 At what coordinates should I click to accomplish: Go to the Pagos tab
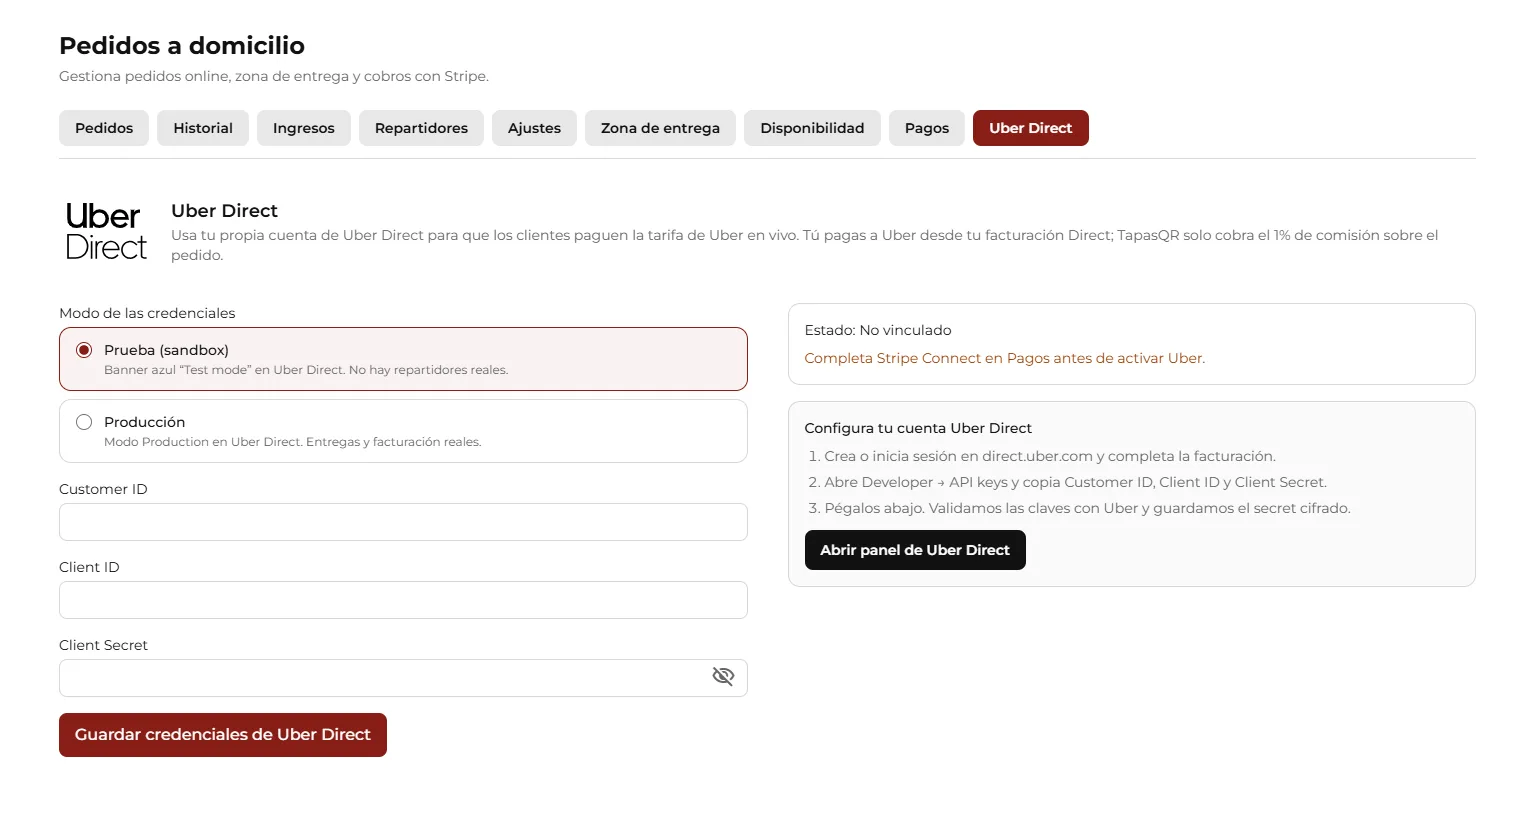click(927, 128)
